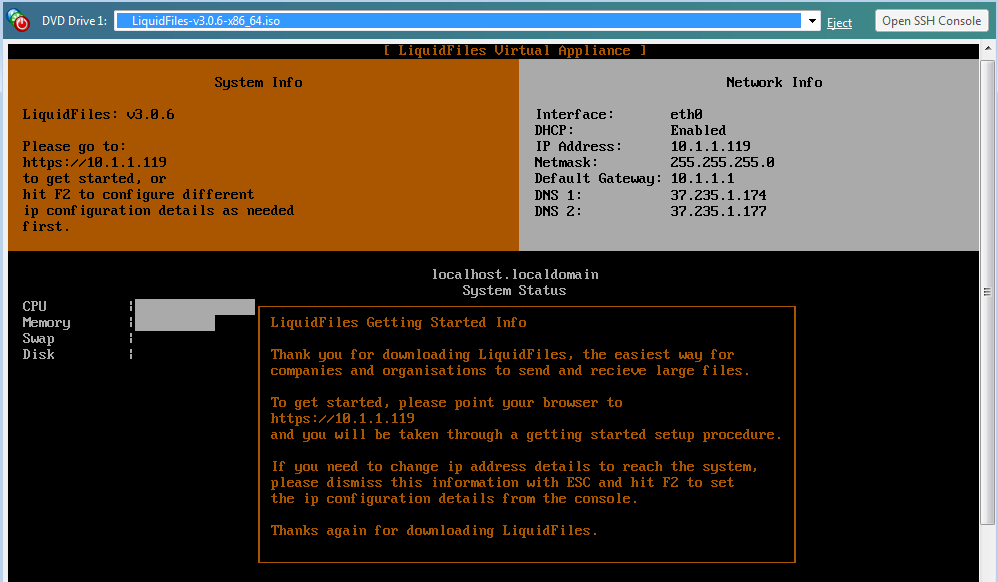Click the Network Info panel heading
This screenshot has width=998, height=582.
click(774, 83)
